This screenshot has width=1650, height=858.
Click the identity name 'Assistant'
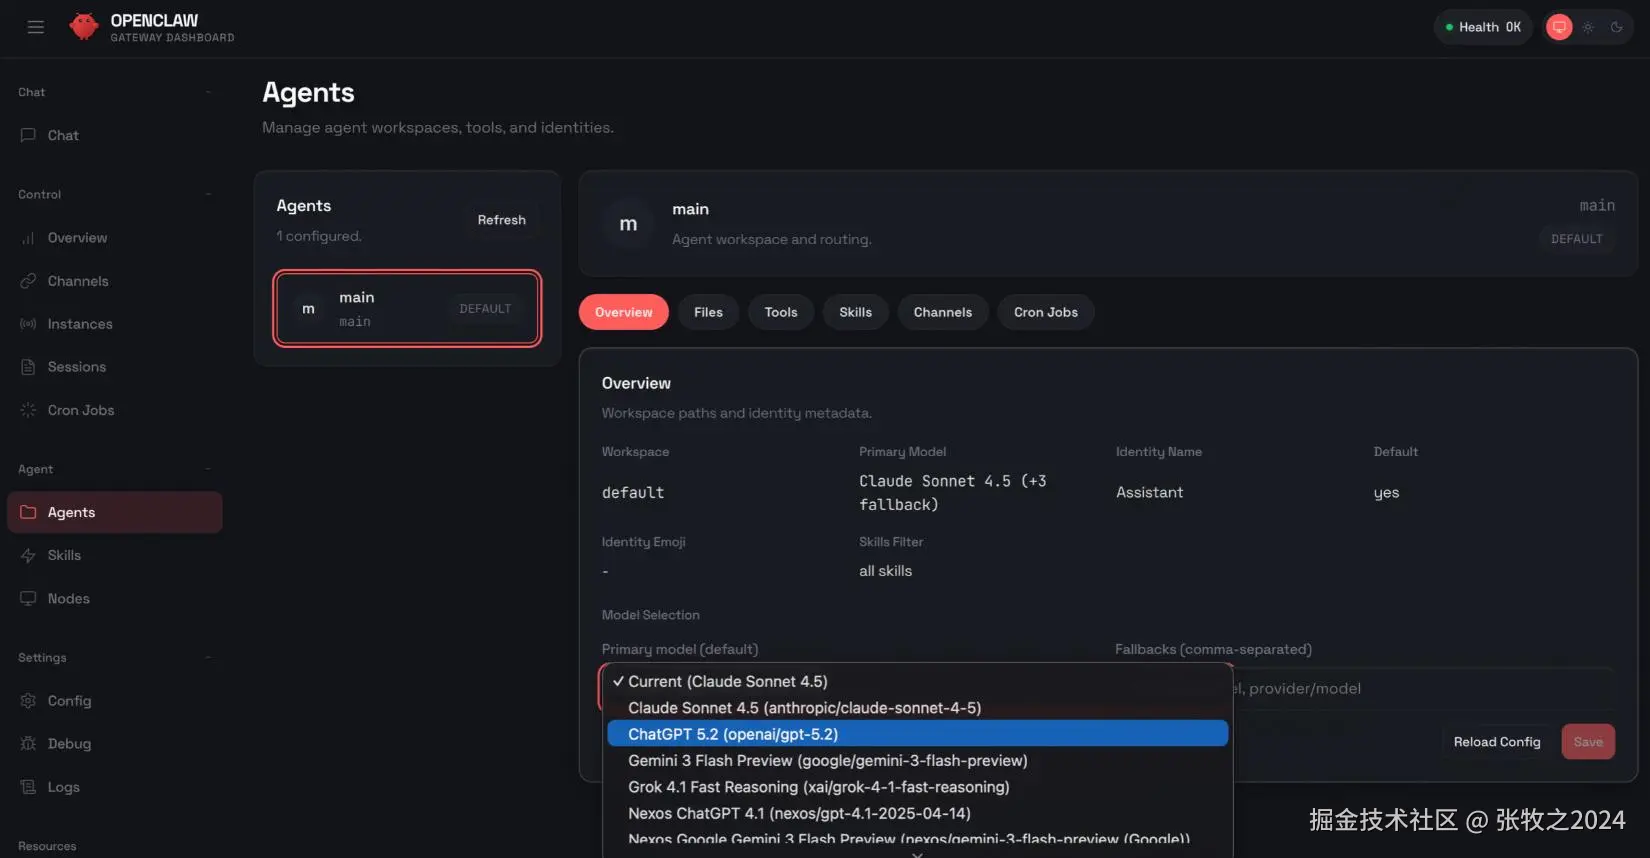tap(1150, 493)
